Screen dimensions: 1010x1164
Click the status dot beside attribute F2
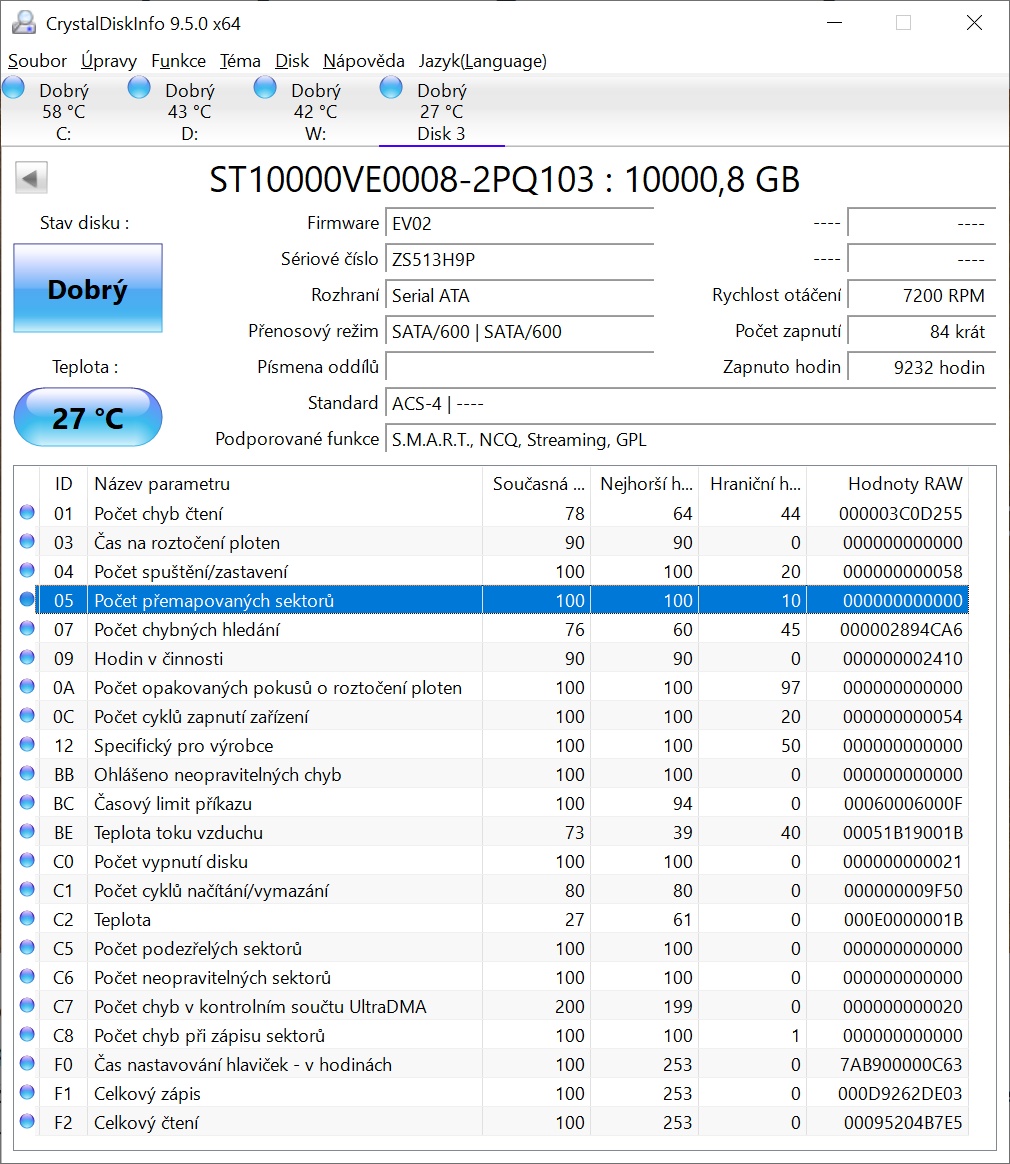point(27,1121)
